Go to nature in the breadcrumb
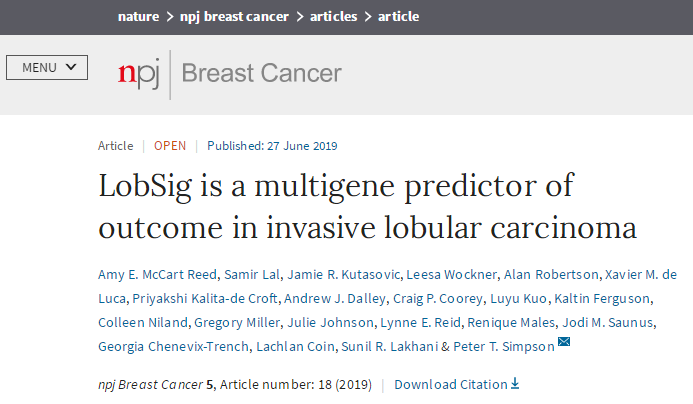This screenshot has width=693, height=404. [139, 17]
